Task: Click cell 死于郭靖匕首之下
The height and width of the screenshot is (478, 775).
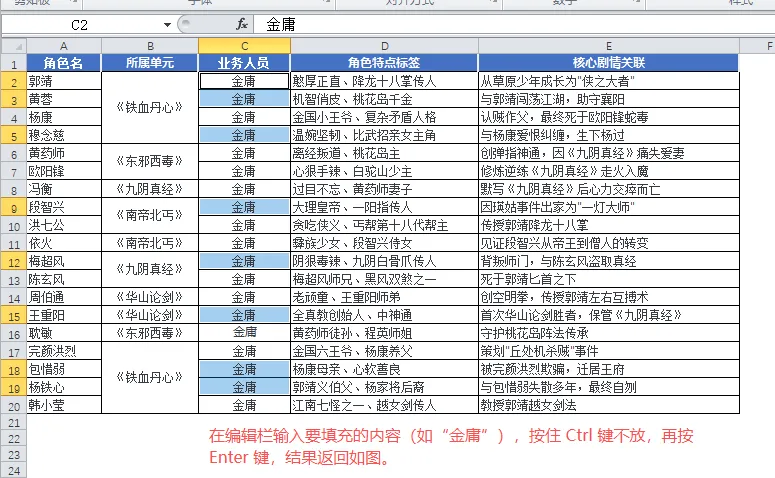Action: [608, 279]
